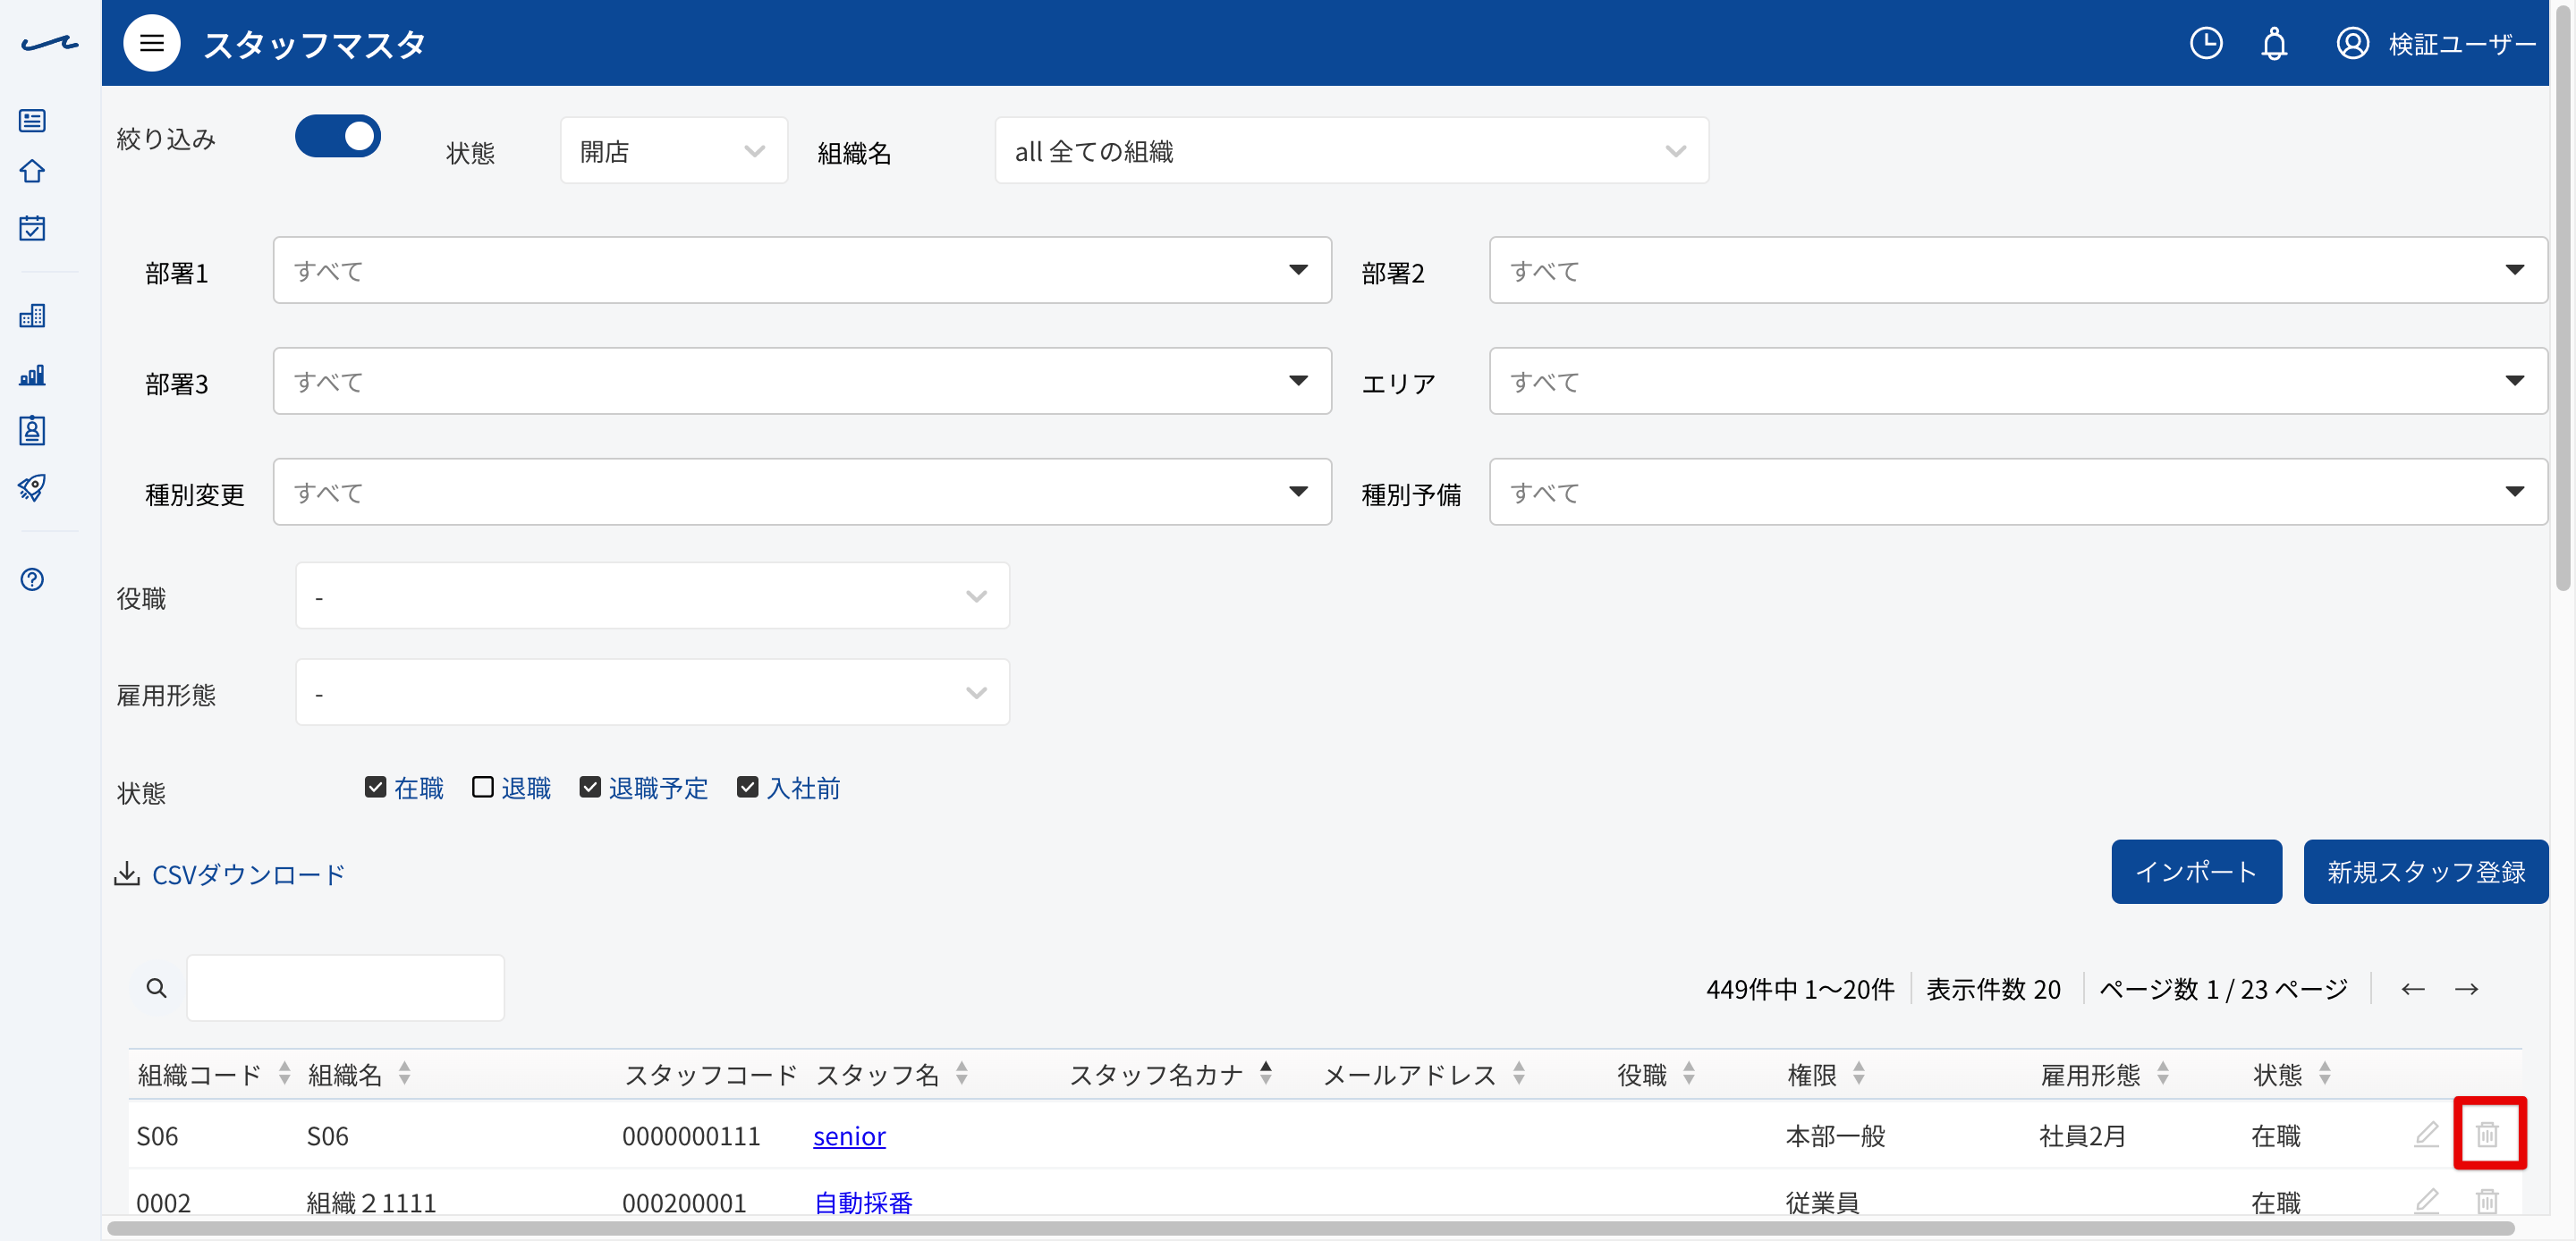The height and width of the screenshot is (1241, 2576).
Task: Go to the home sidebar icon
Action: click(32, 171)
